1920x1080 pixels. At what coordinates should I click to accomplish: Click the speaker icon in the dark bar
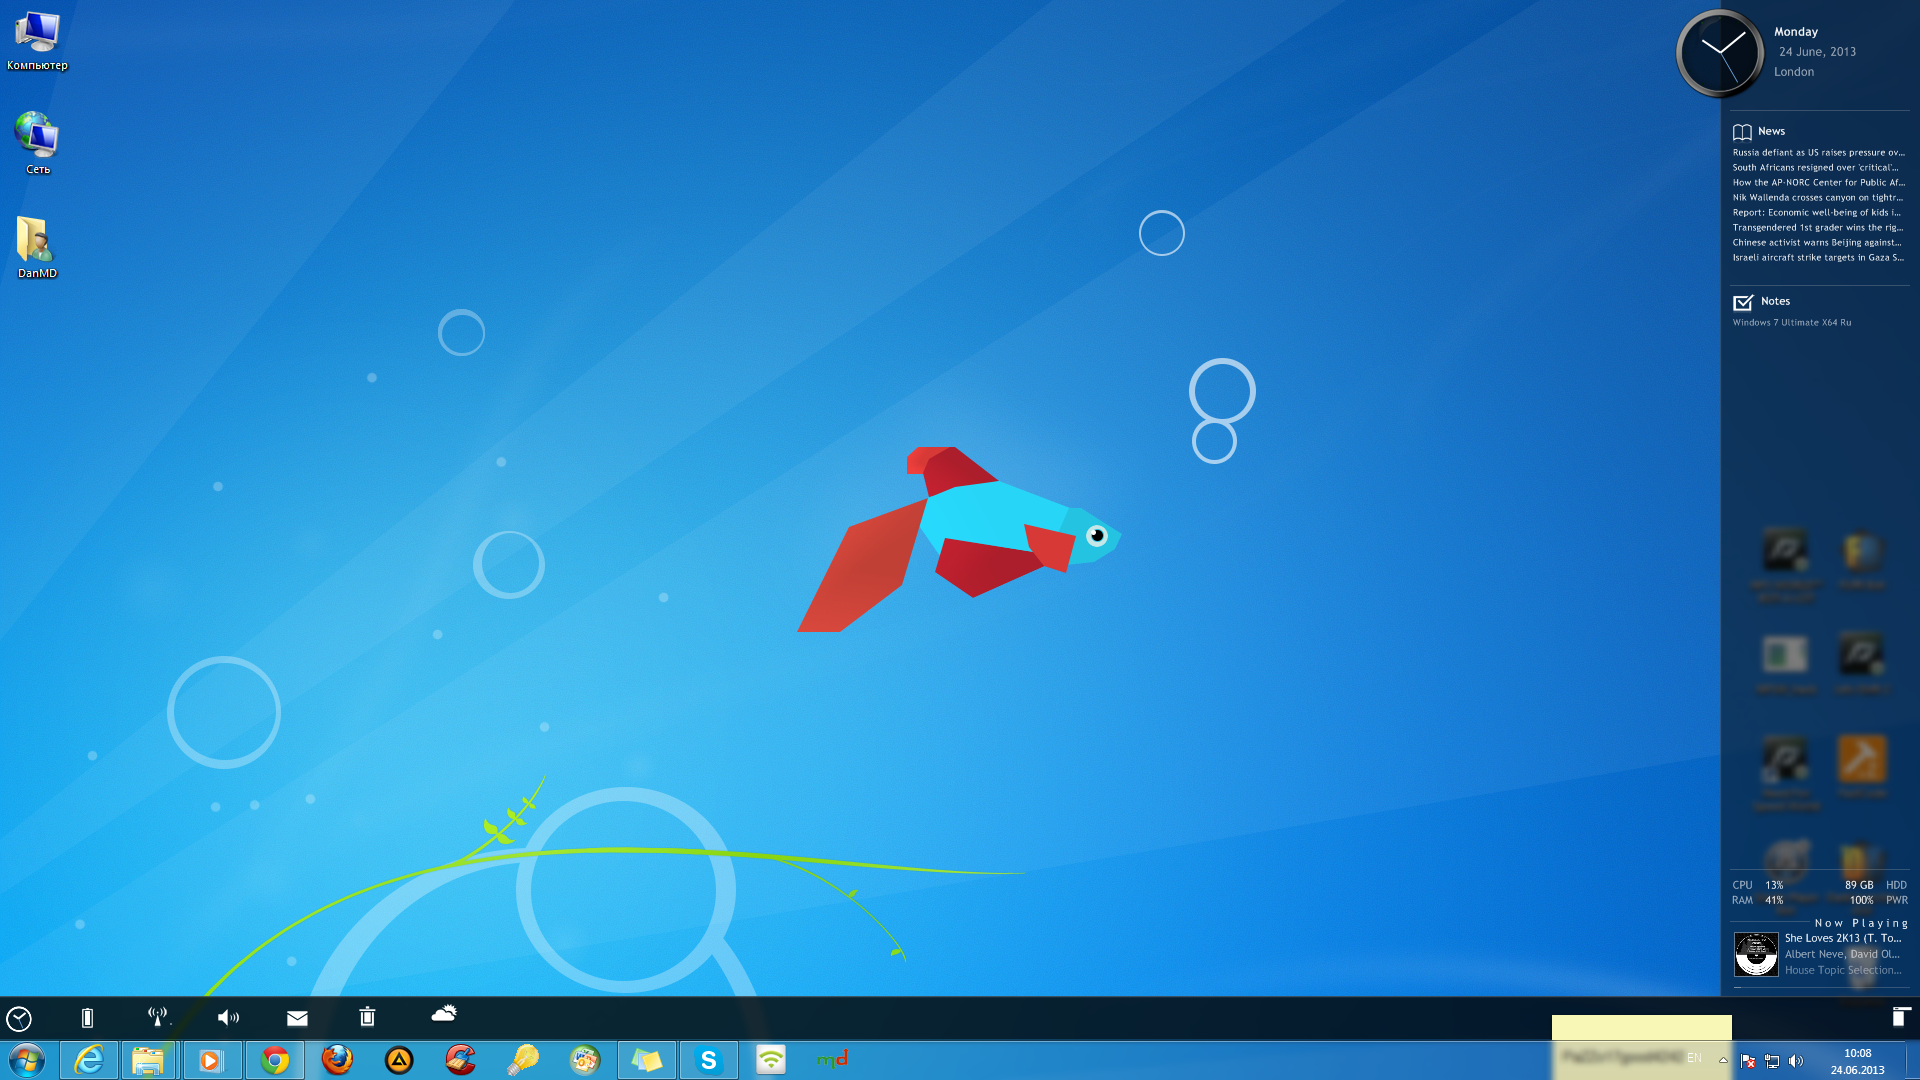[228, 1018]
